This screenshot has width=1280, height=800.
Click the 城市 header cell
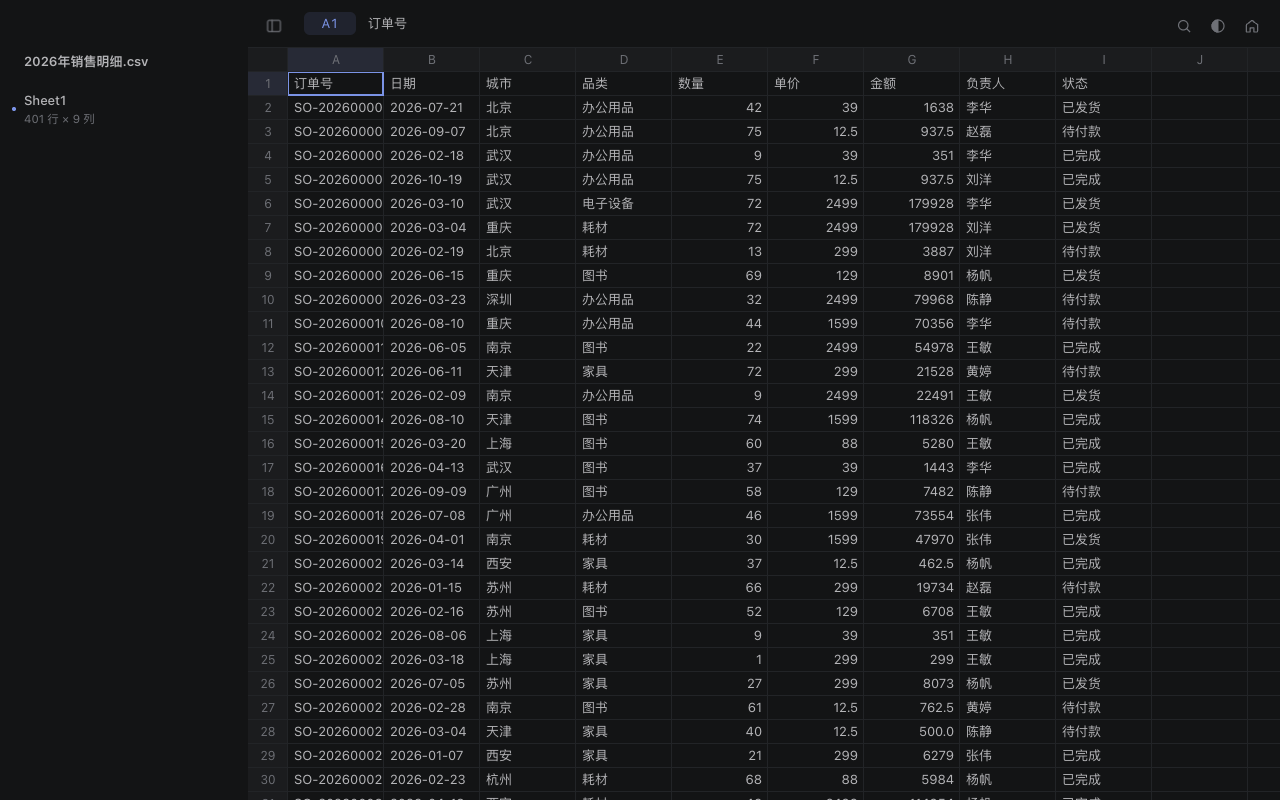pyautogui.click(x=528, y=84)
